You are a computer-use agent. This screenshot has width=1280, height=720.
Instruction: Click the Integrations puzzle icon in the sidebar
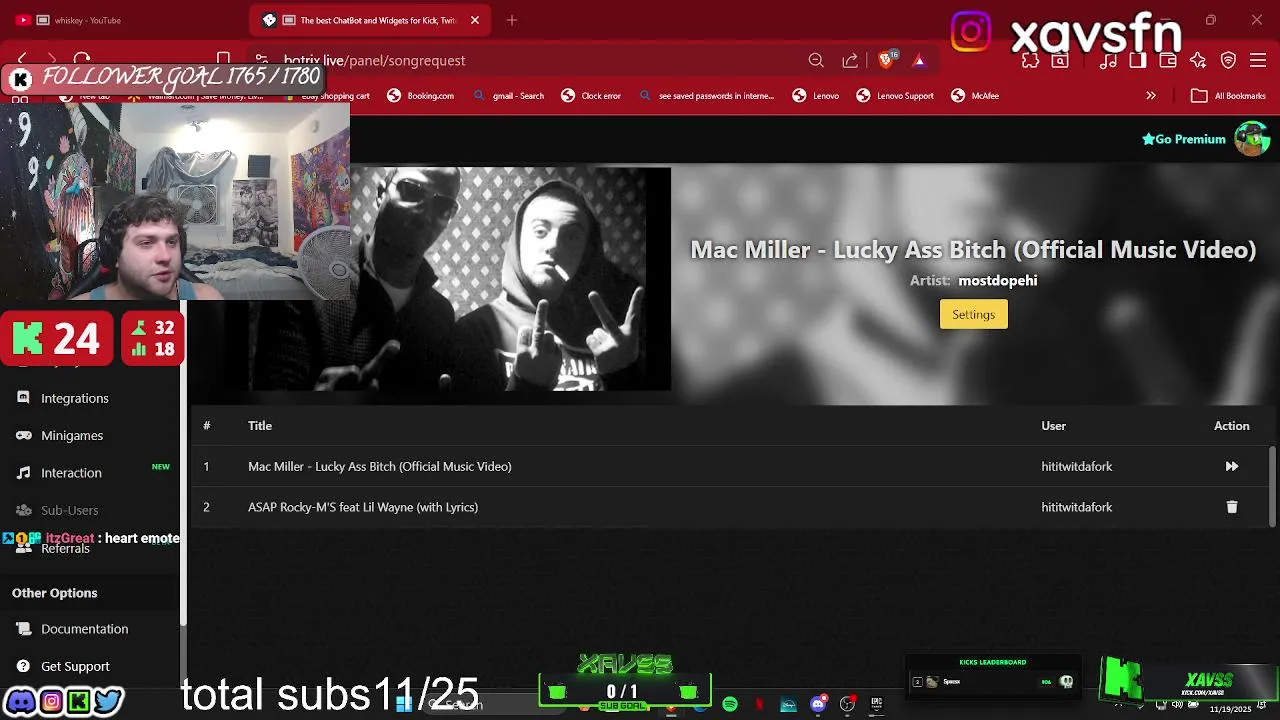[23, 397]
